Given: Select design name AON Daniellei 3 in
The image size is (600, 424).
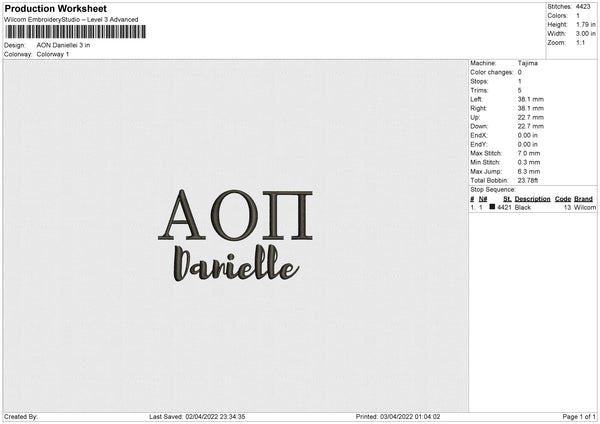Looking at the screenshot, I should pyautogui.click(x=64, y=45).
